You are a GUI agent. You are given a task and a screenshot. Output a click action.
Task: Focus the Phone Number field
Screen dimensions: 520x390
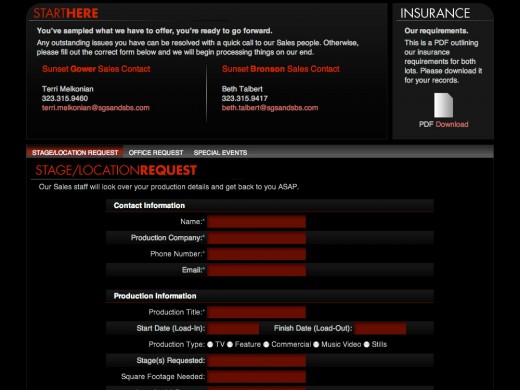[x=256, y=254]
